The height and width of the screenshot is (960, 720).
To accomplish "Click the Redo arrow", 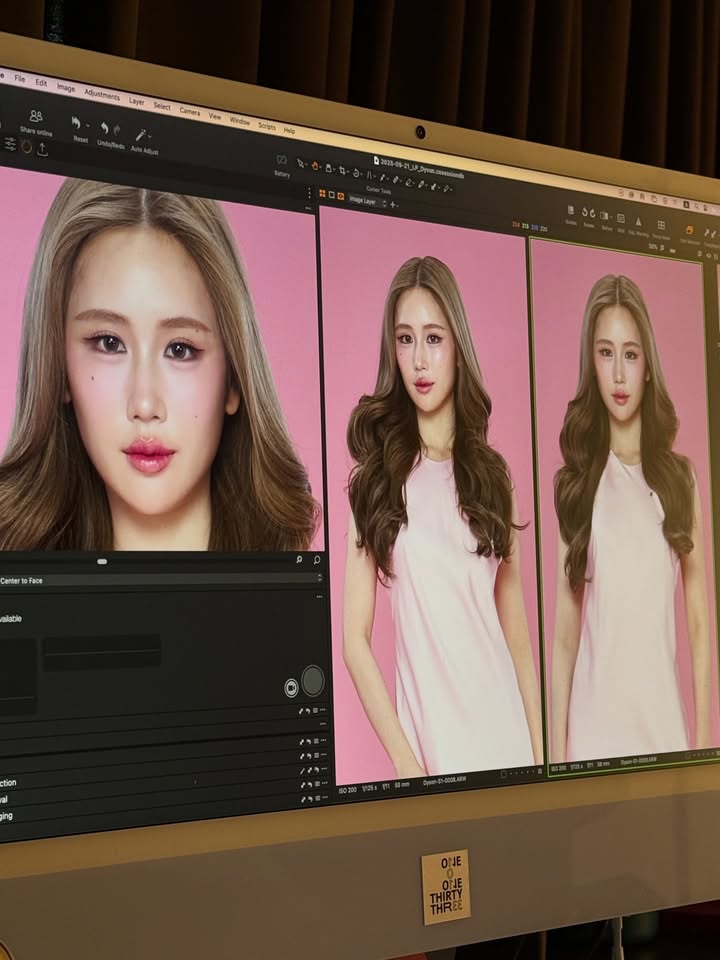I will coord(116,130).
